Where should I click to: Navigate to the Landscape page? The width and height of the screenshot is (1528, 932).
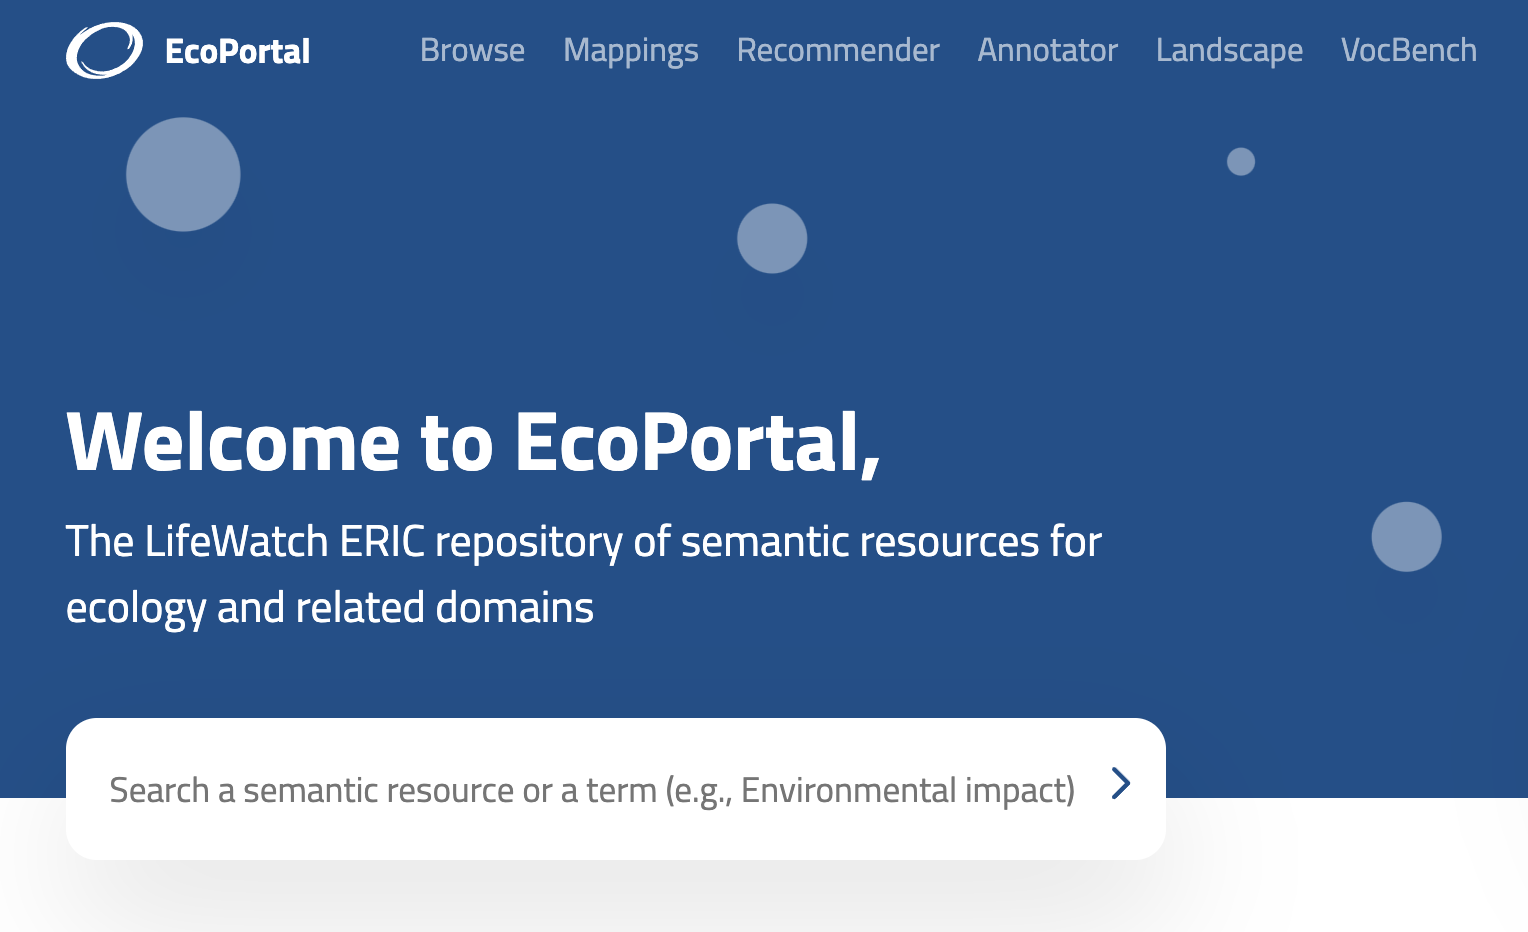click(1229, 50)
